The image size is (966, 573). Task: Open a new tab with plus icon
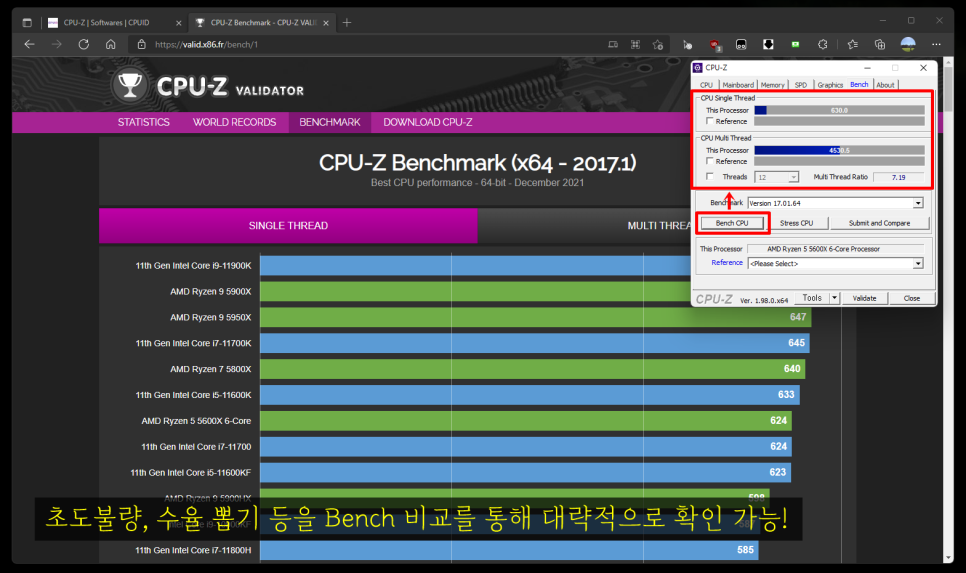tap(347, 23)
